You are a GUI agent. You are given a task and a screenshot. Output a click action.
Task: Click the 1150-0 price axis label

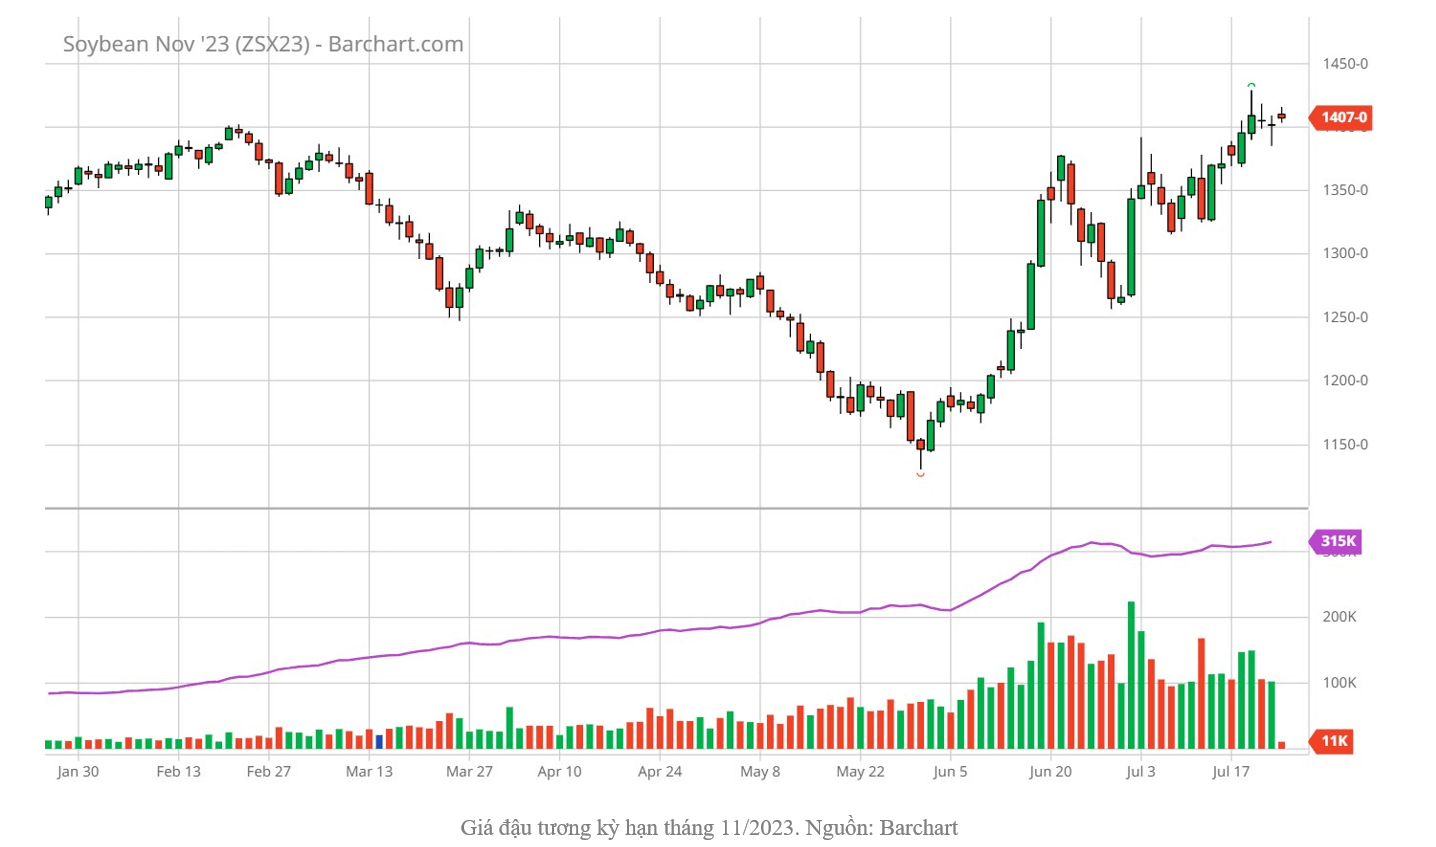(1345, 444)
